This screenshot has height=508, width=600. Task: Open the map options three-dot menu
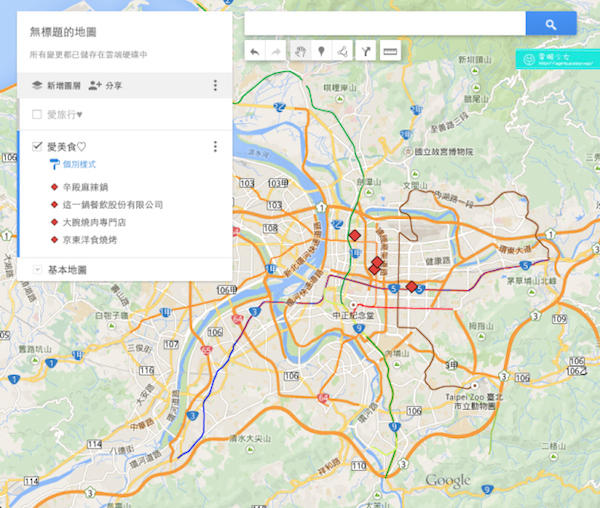215,86
